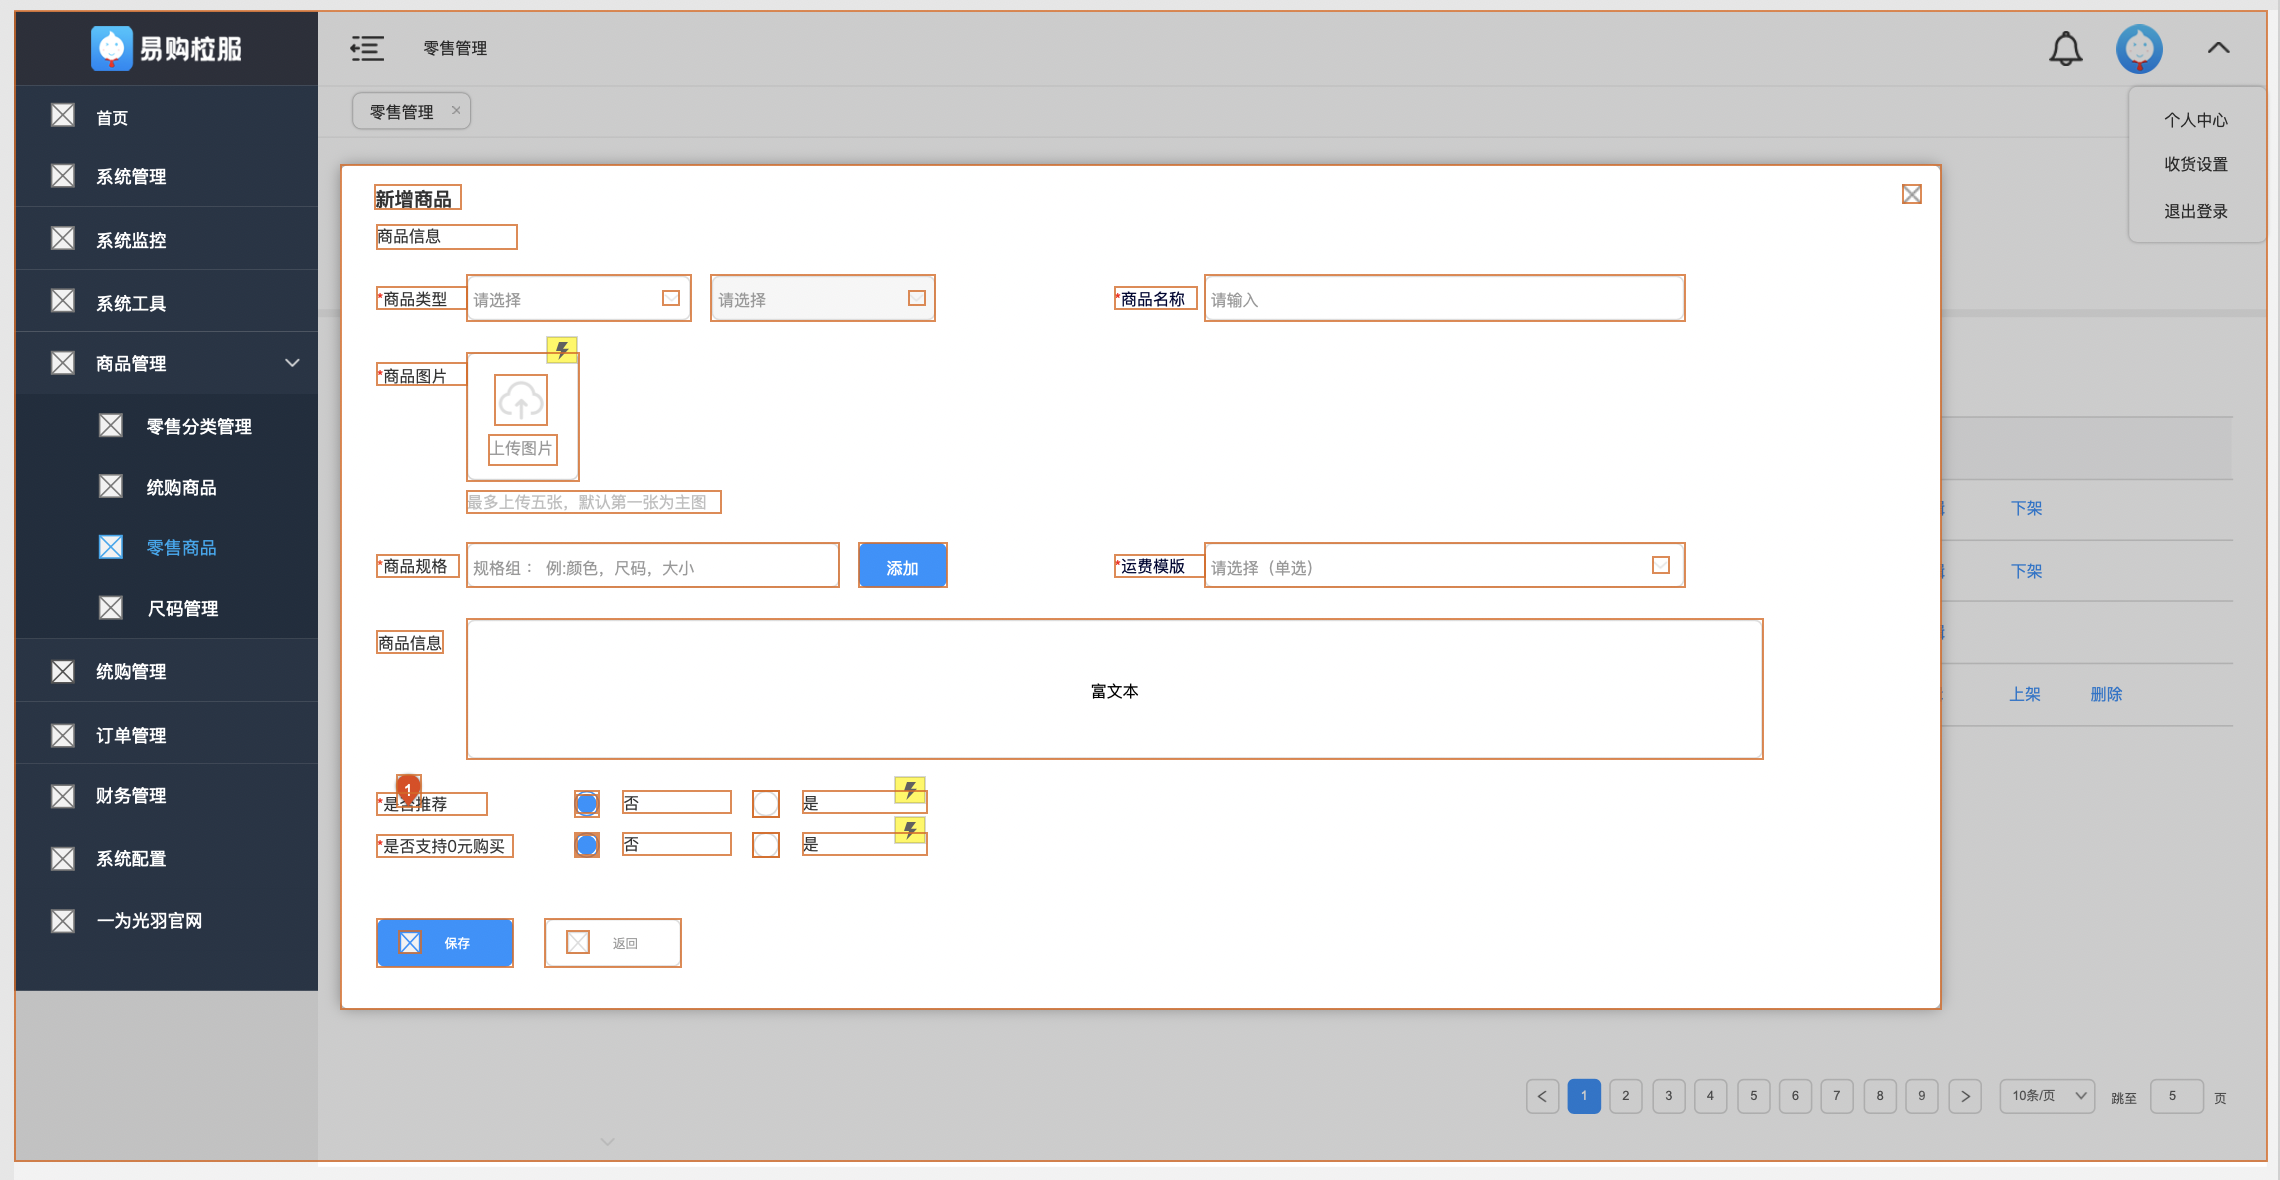
Task: Select 是 radio for 是否推荐
Action: pyautogui.click(x=766, y=803)
